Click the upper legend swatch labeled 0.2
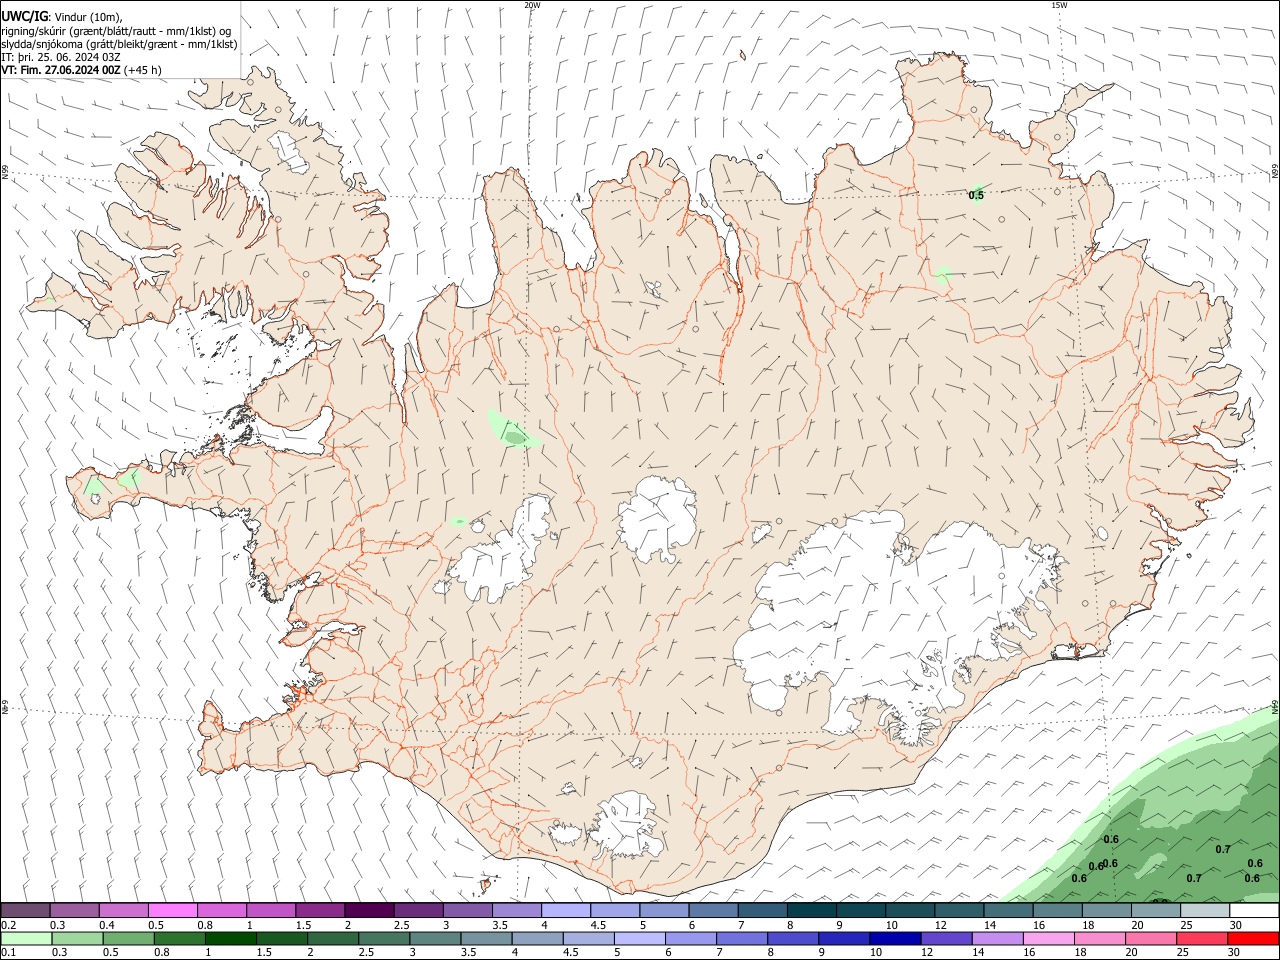This screenshot has height=960, width=1280. [x=25, y=910]
